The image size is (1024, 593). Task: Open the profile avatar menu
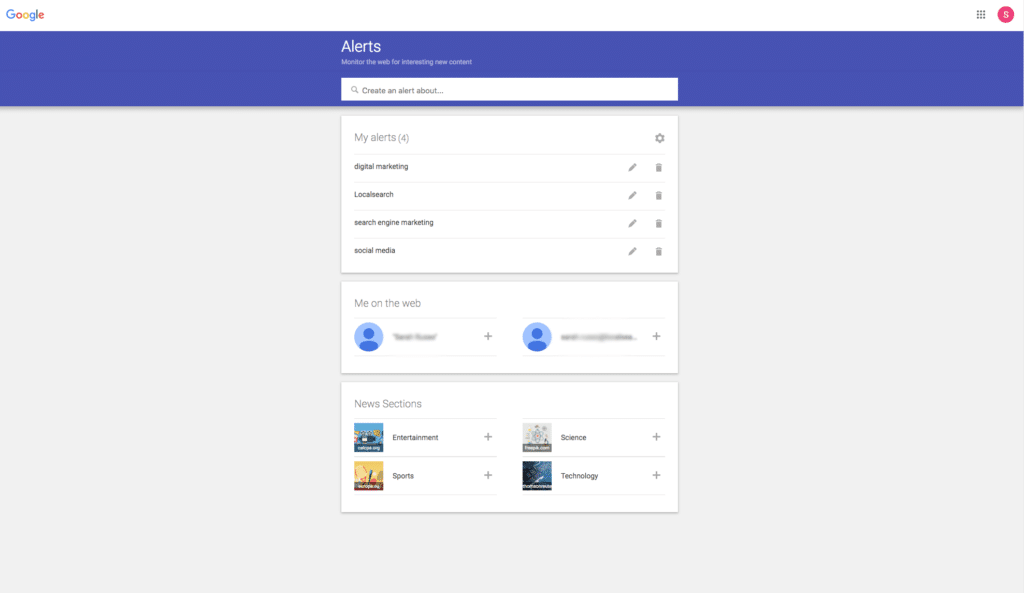coord(1005,14)
